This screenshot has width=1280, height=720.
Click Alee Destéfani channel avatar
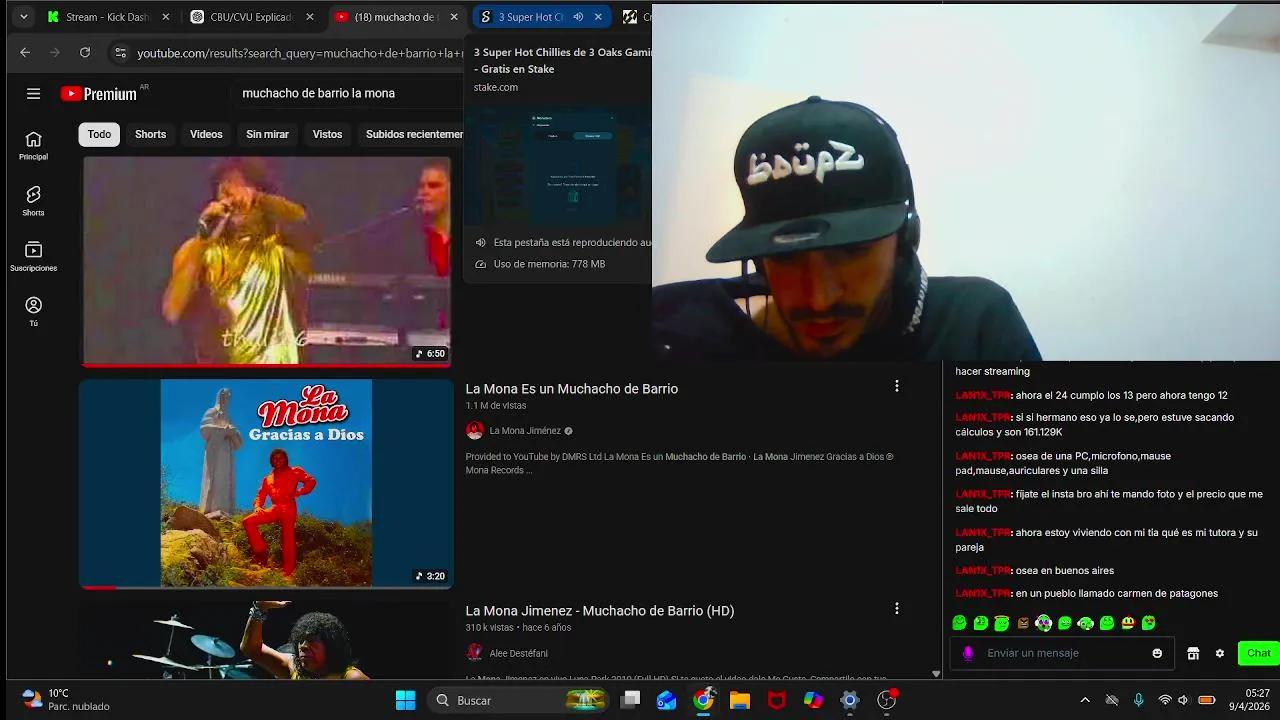475,653
